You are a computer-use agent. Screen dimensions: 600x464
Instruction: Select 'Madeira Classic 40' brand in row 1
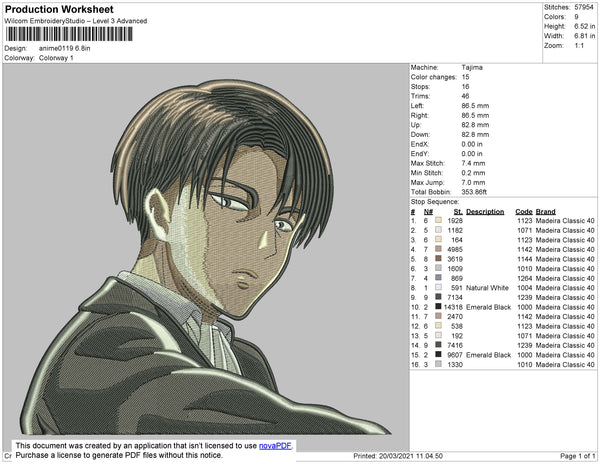[565, 221]
